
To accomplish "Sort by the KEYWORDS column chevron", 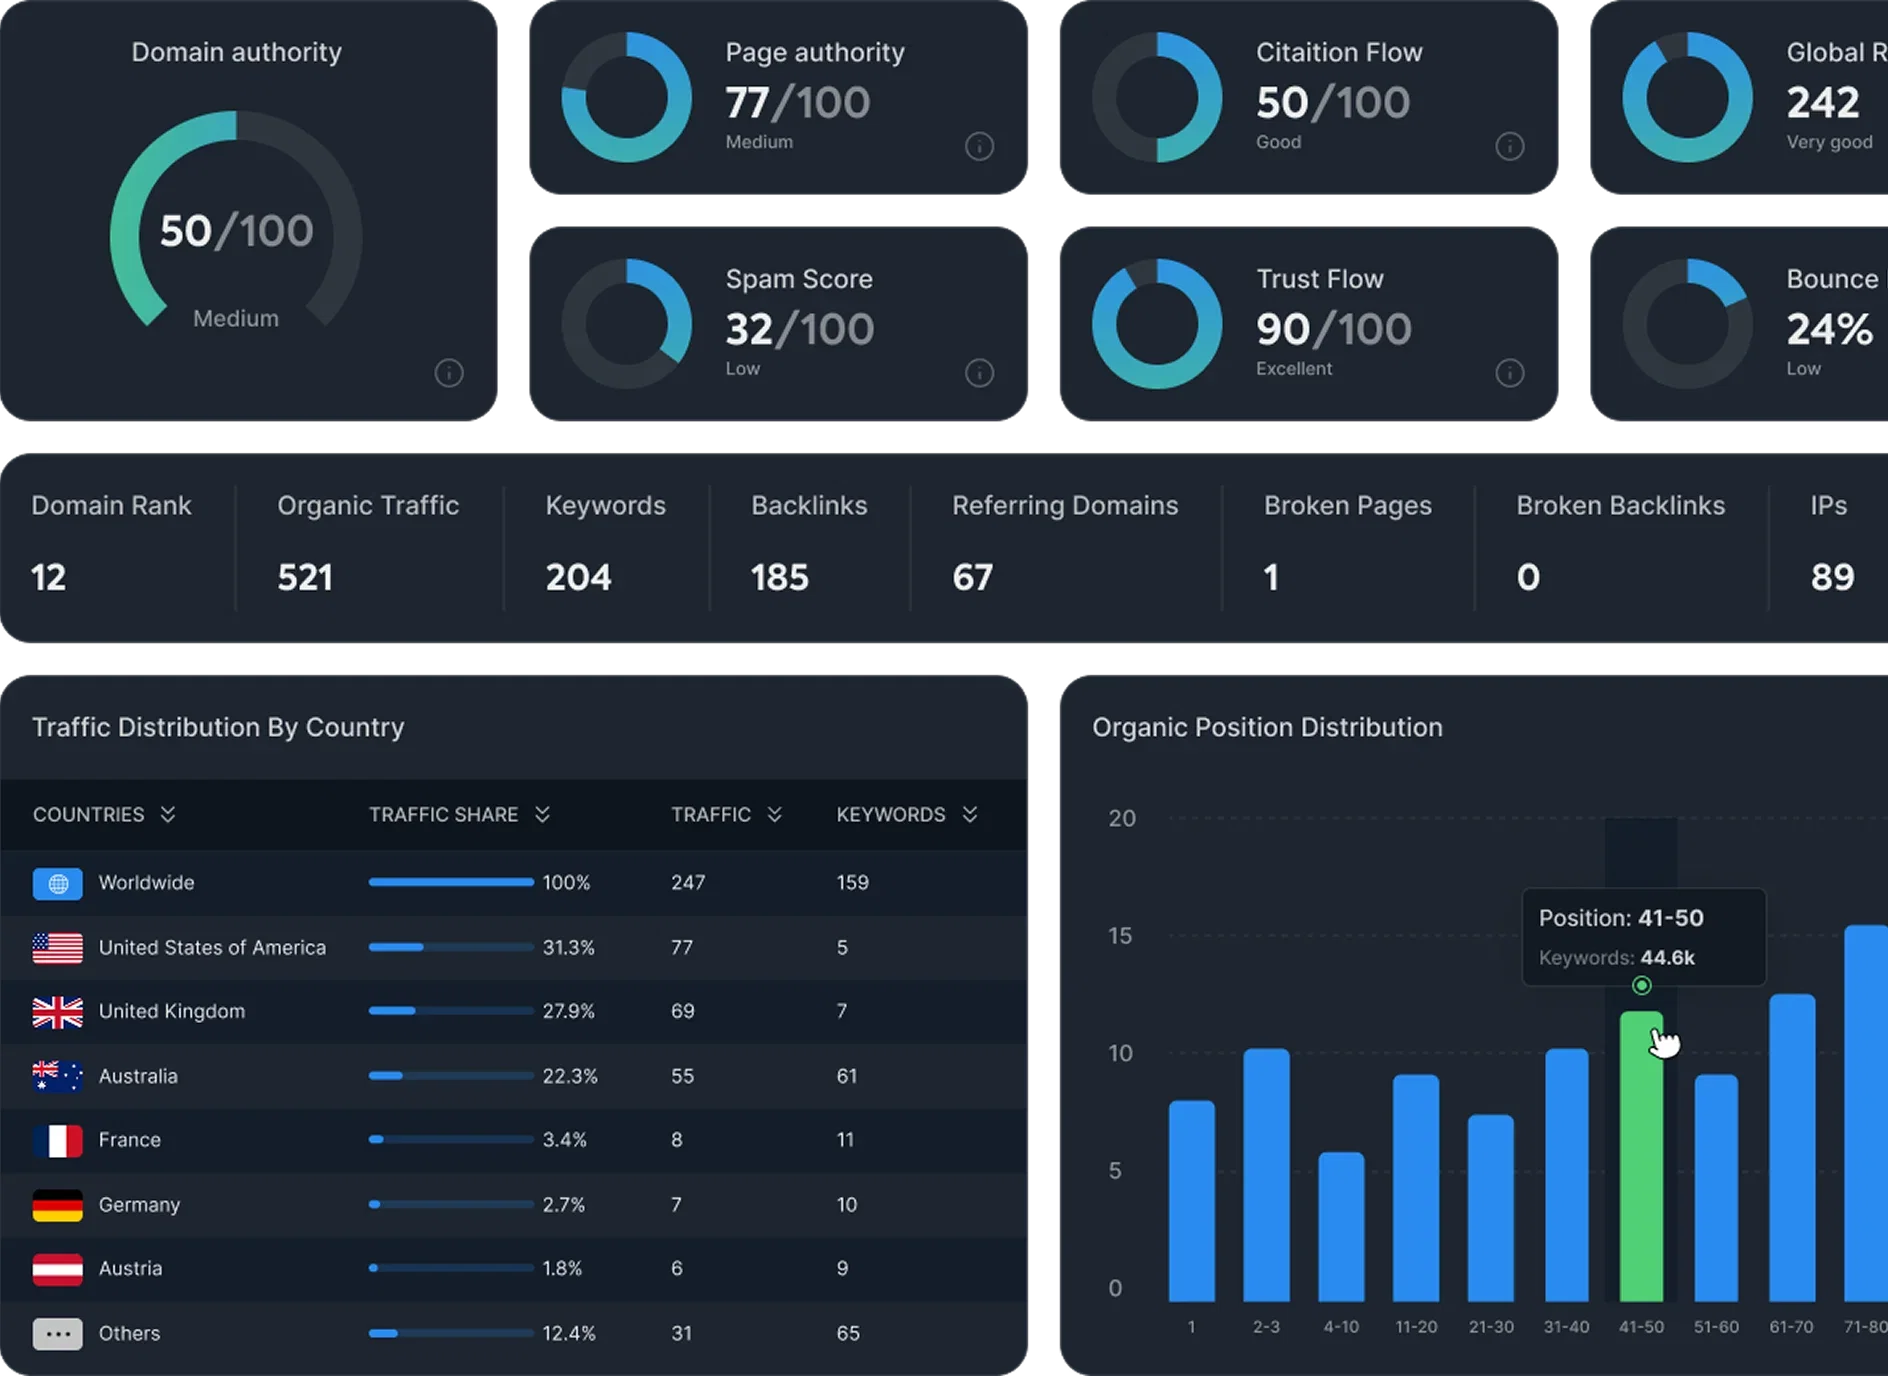I will coord(969,814).
